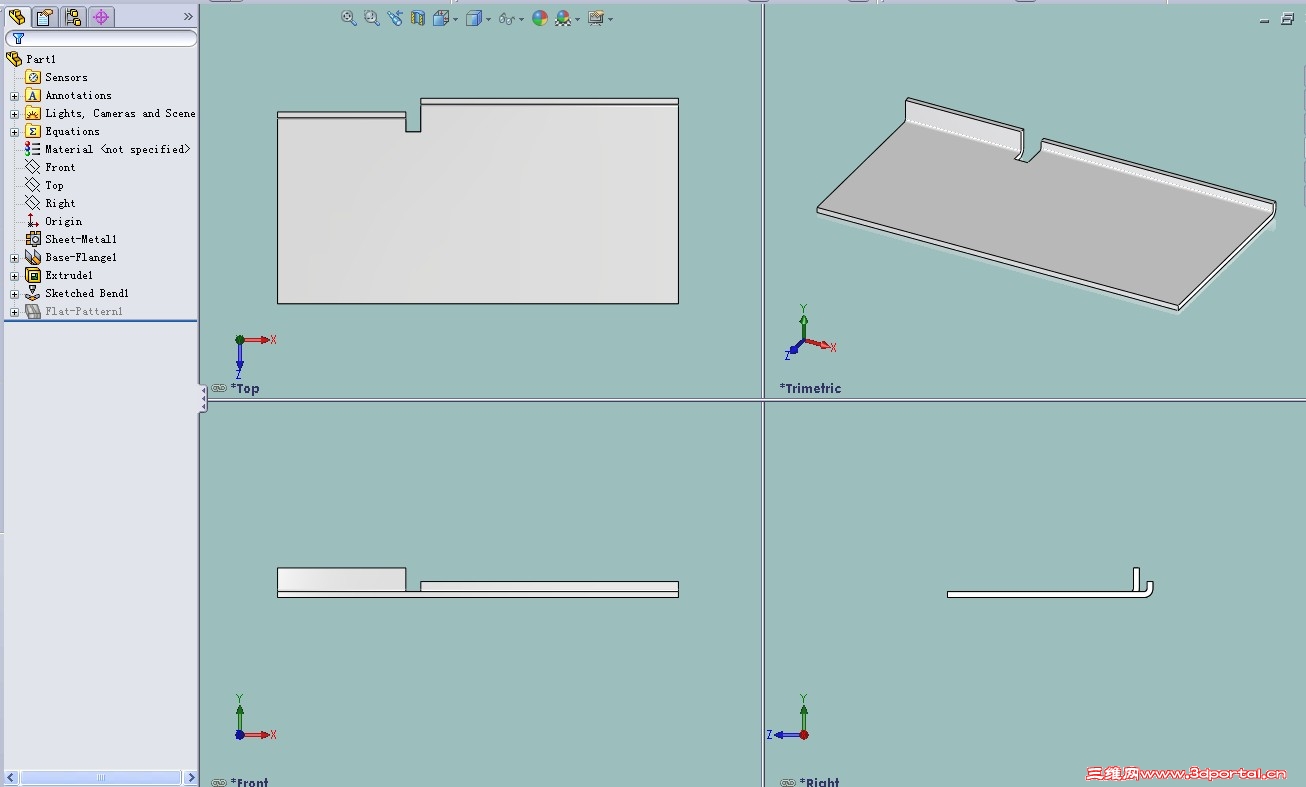Select the Top plane in the feature tree
The width and height of the screenshot is (1306, 787).
tap(54, 185)
